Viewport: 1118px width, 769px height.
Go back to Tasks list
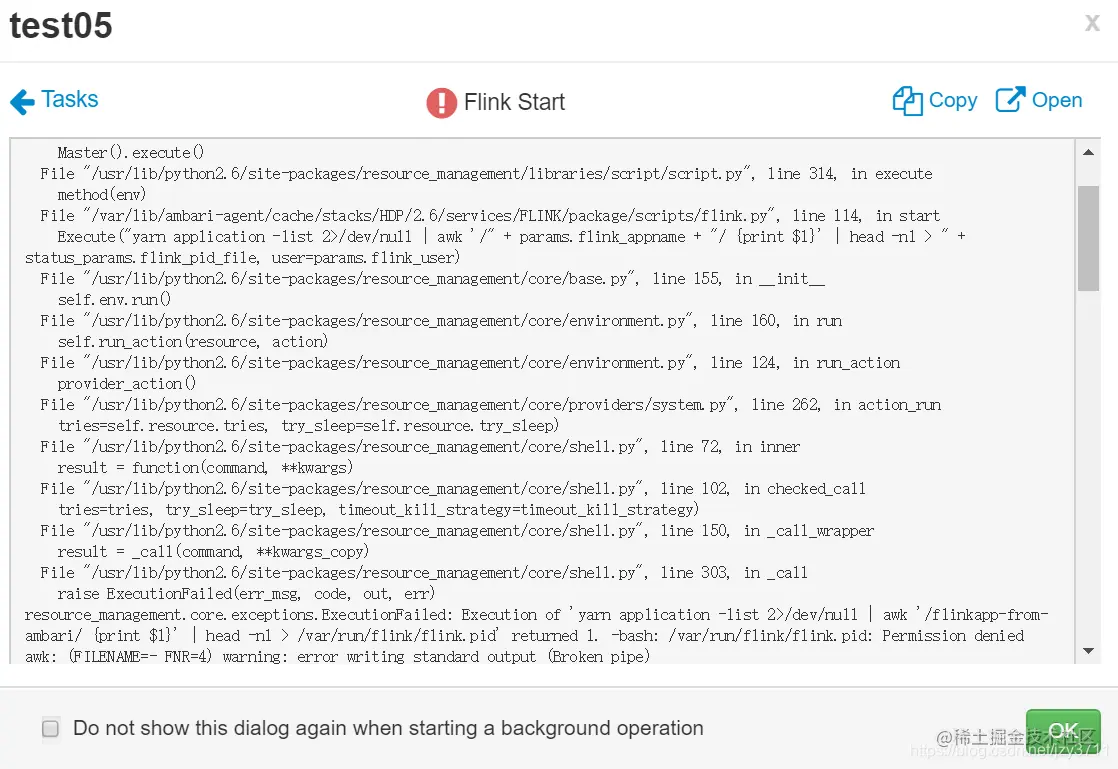(x=54, y=100)
